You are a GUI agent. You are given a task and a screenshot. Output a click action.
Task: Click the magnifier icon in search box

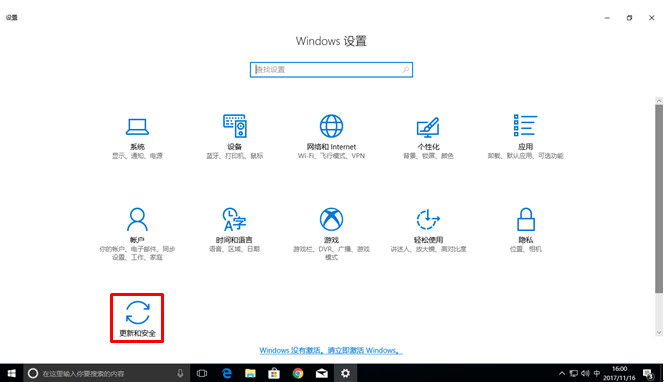tap(406, 69)
